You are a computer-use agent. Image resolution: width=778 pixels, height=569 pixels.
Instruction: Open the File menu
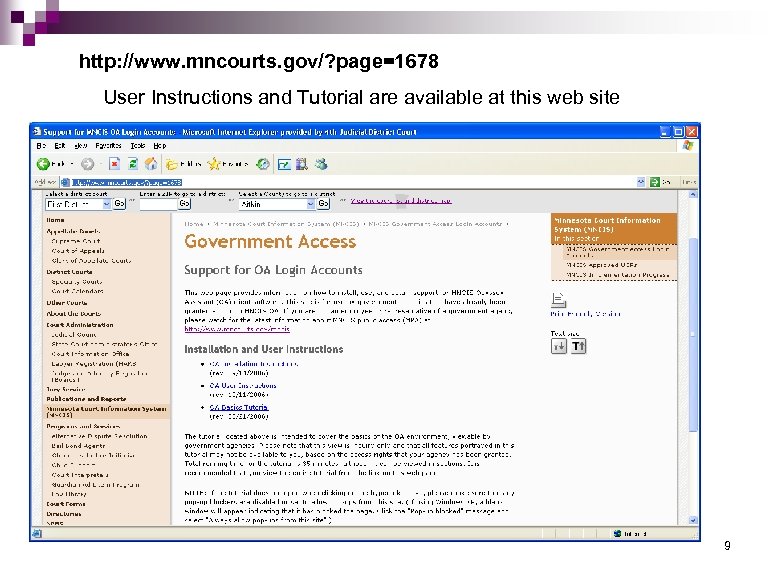click(41, 146)
